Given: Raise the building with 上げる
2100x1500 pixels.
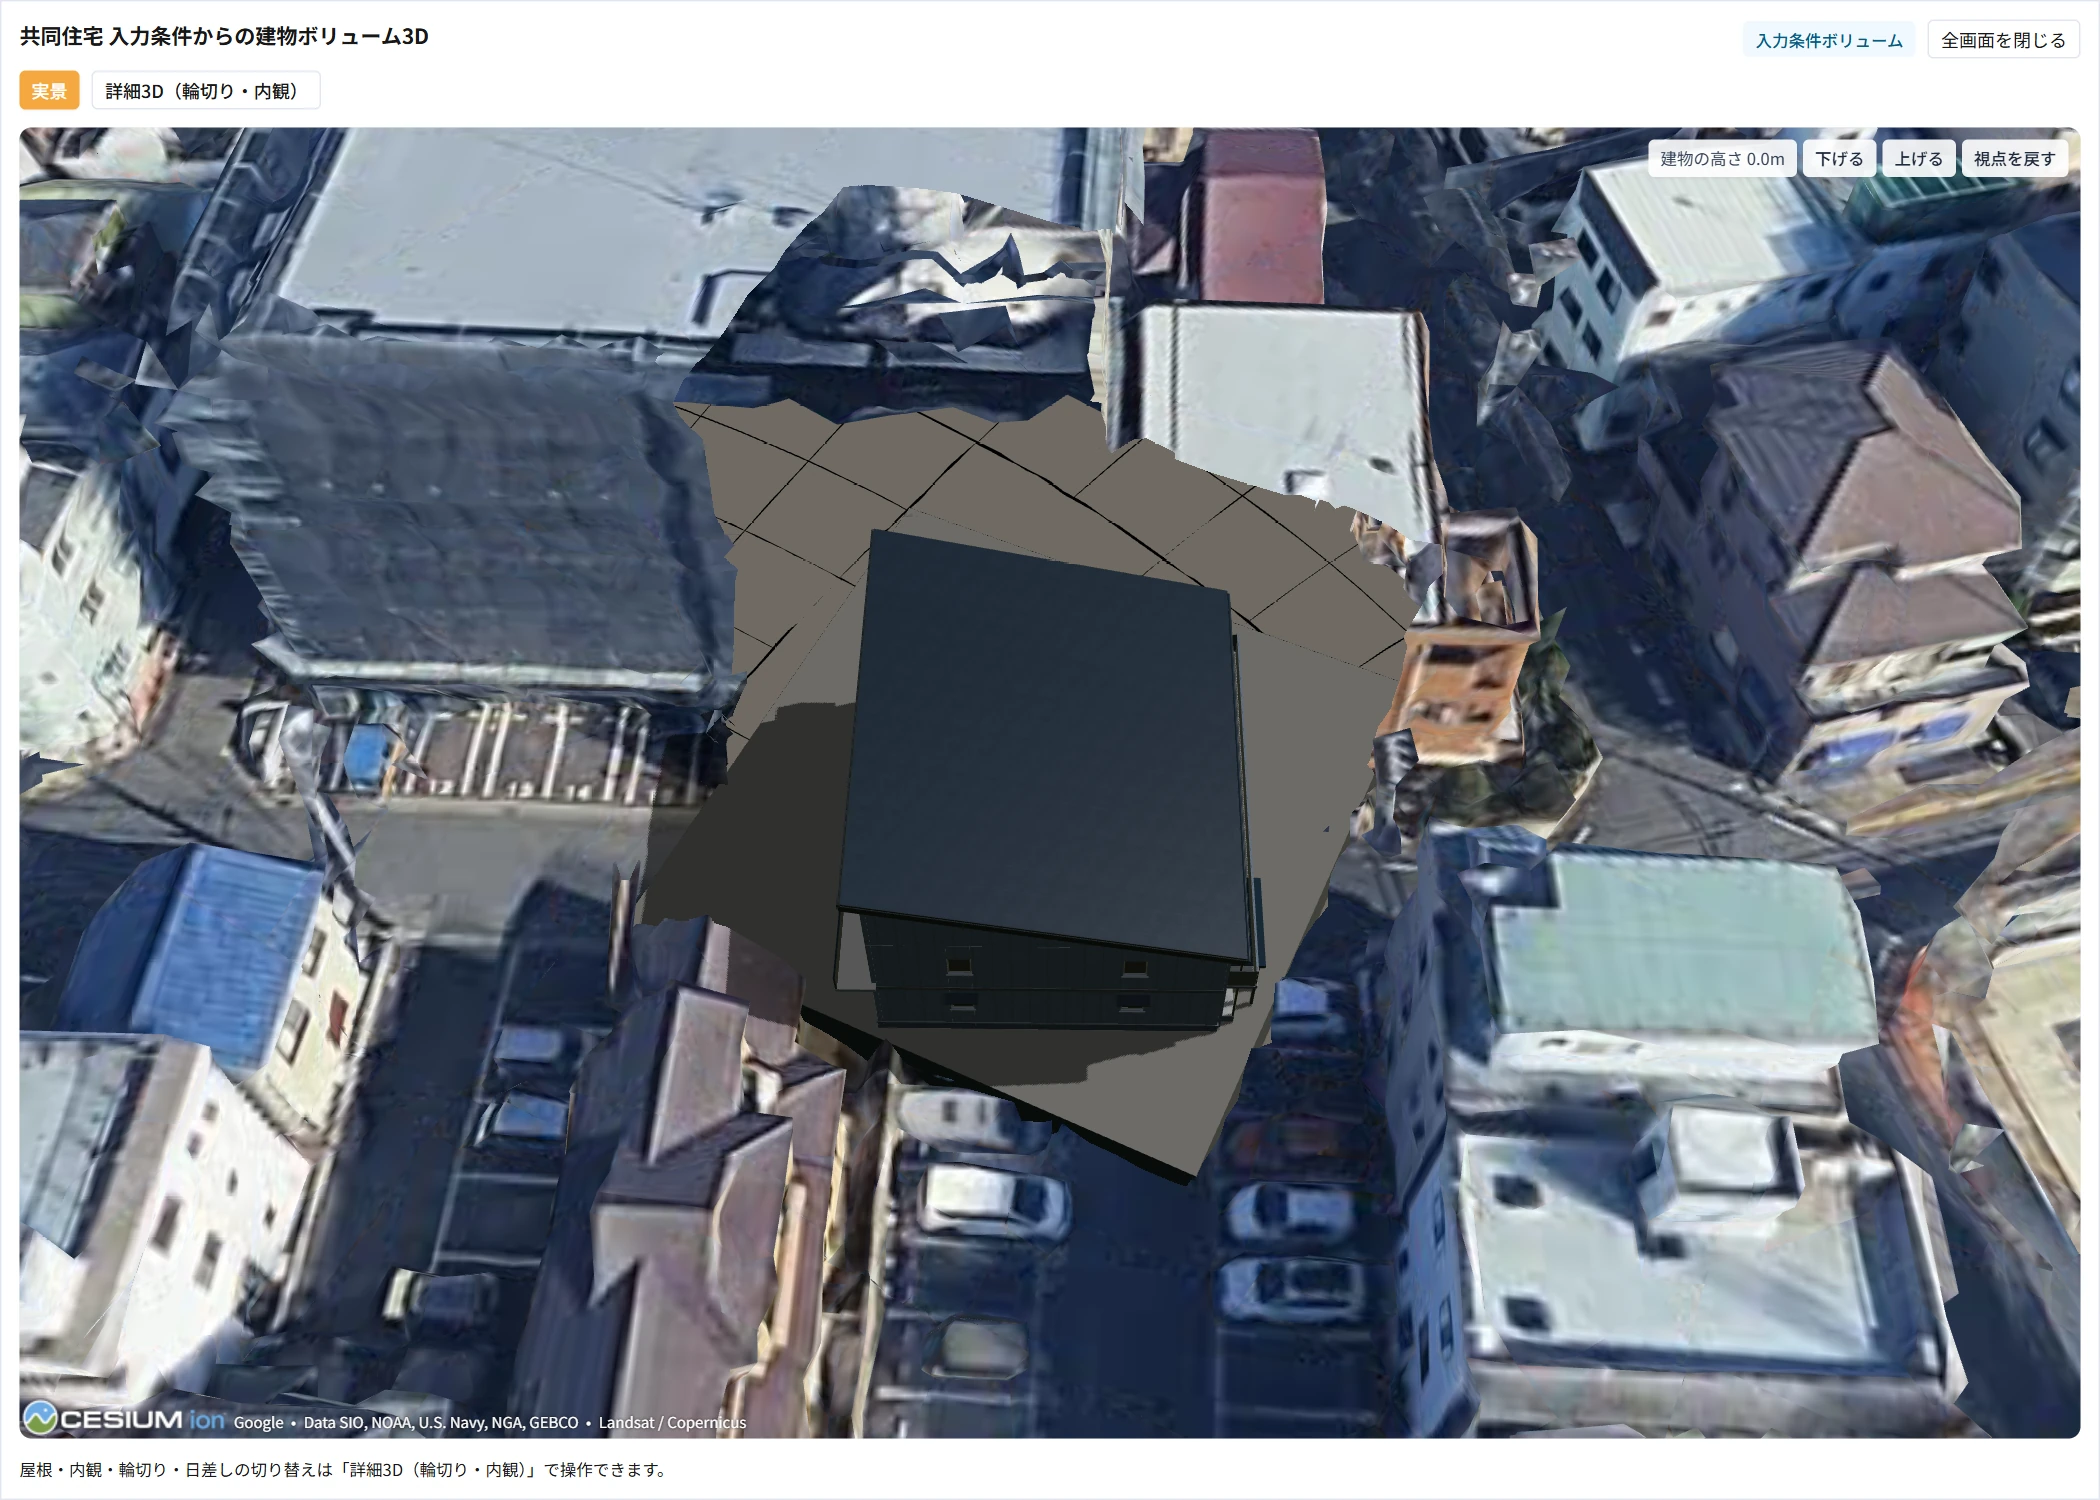Looking at the screenshot, I should (1918, 159).
